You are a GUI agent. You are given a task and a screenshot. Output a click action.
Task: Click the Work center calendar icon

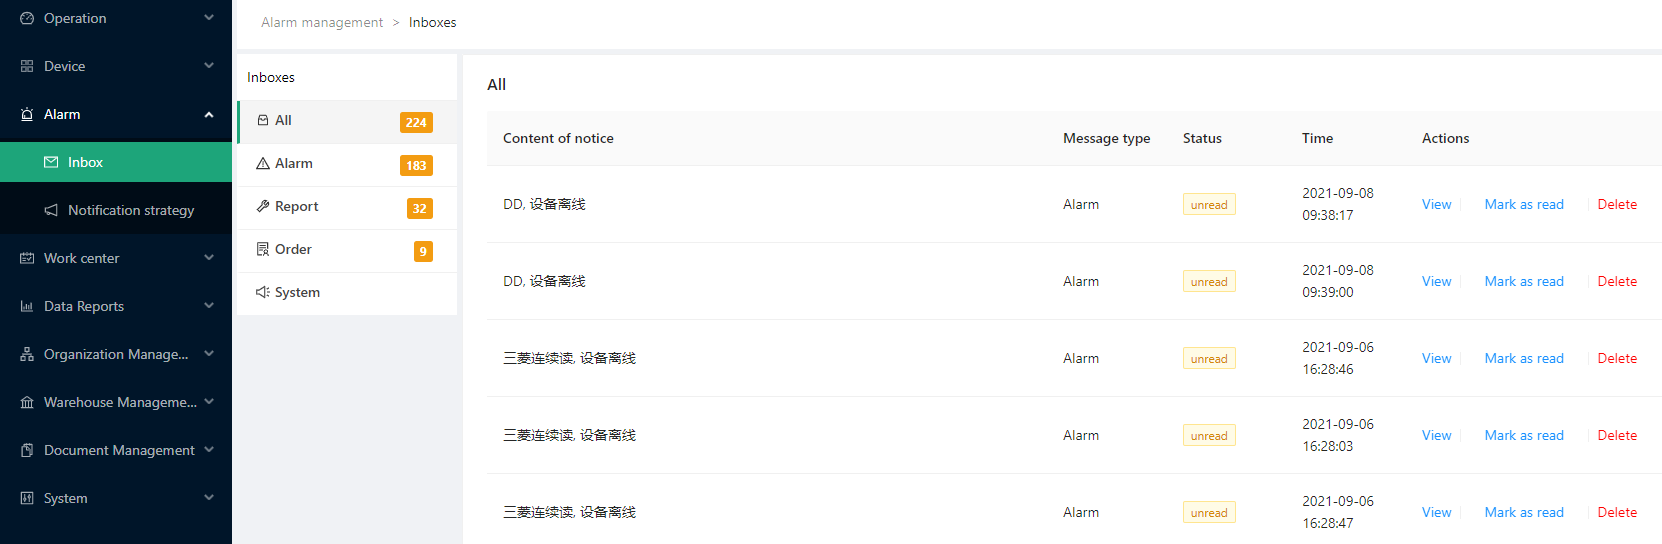pos(27,258)
